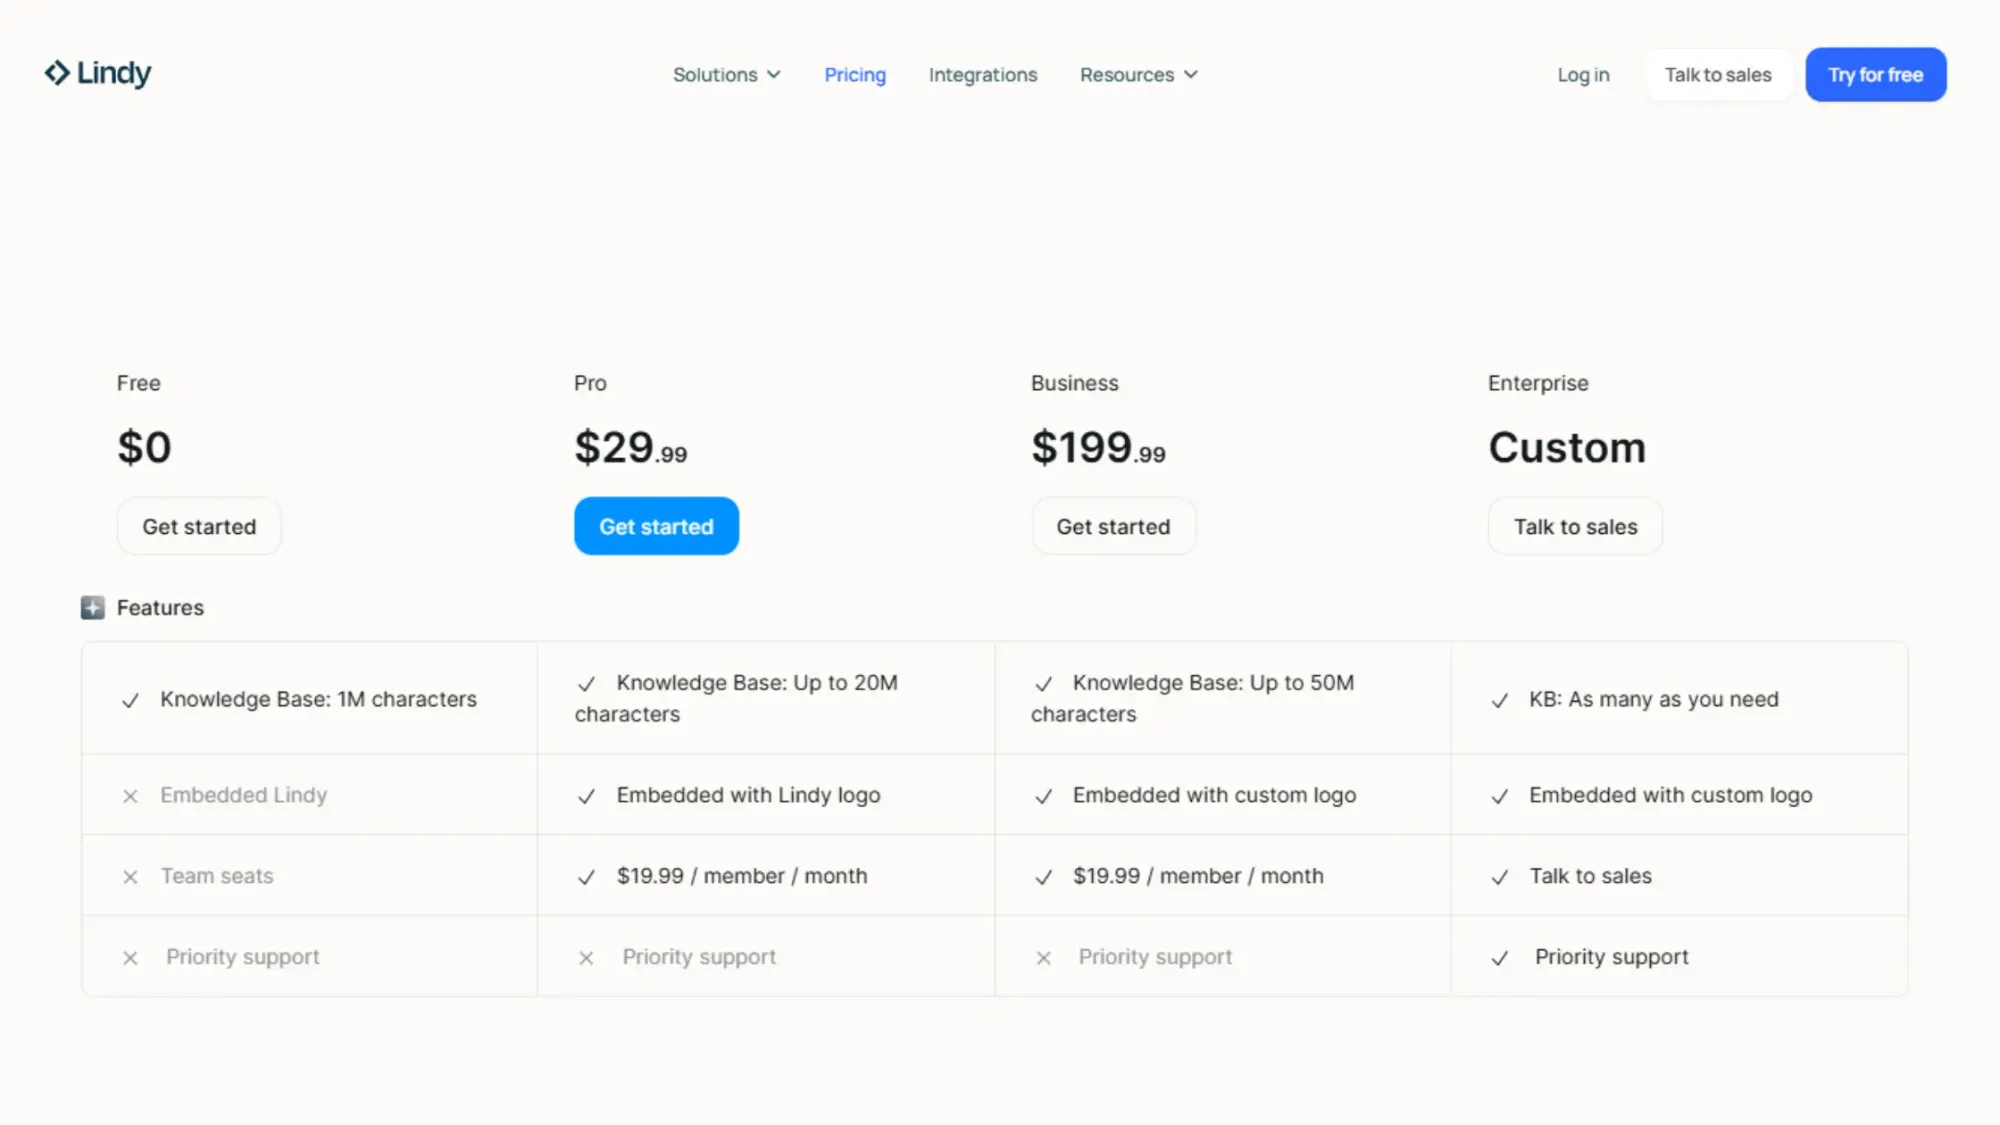
Task: Open the Resources dropdown
Action: click(x=1137, y=74)
